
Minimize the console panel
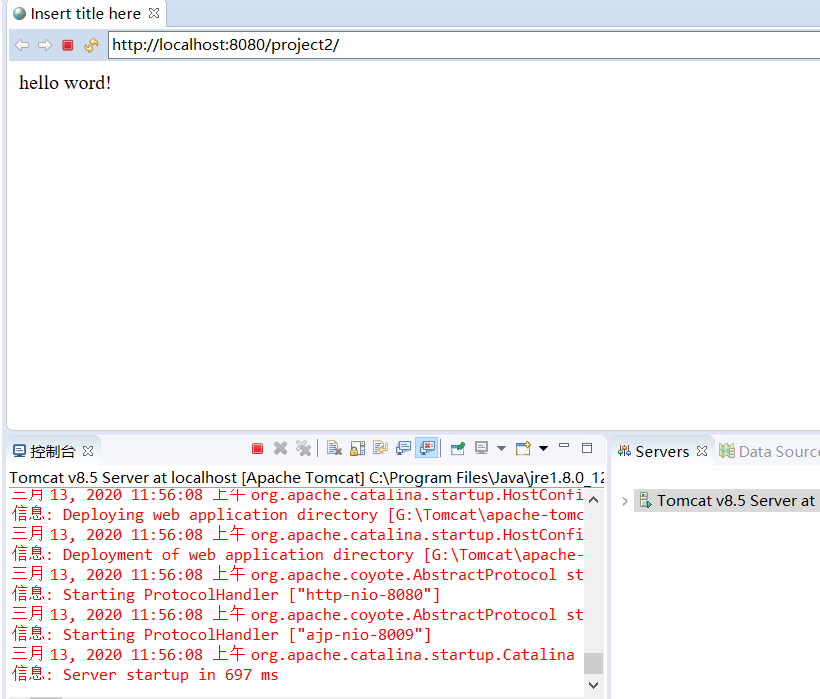pos(564,446)
